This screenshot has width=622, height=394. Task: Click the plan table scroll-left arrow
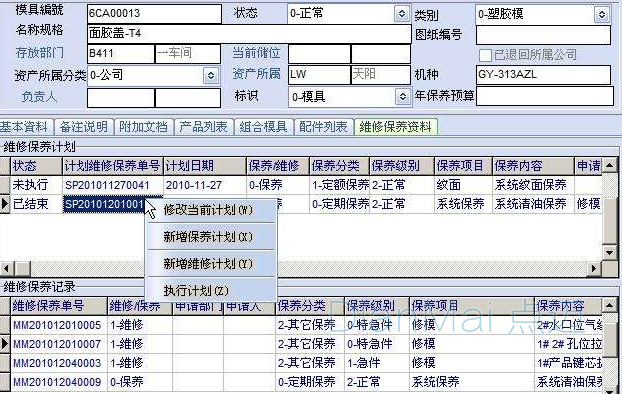(7, 269)
